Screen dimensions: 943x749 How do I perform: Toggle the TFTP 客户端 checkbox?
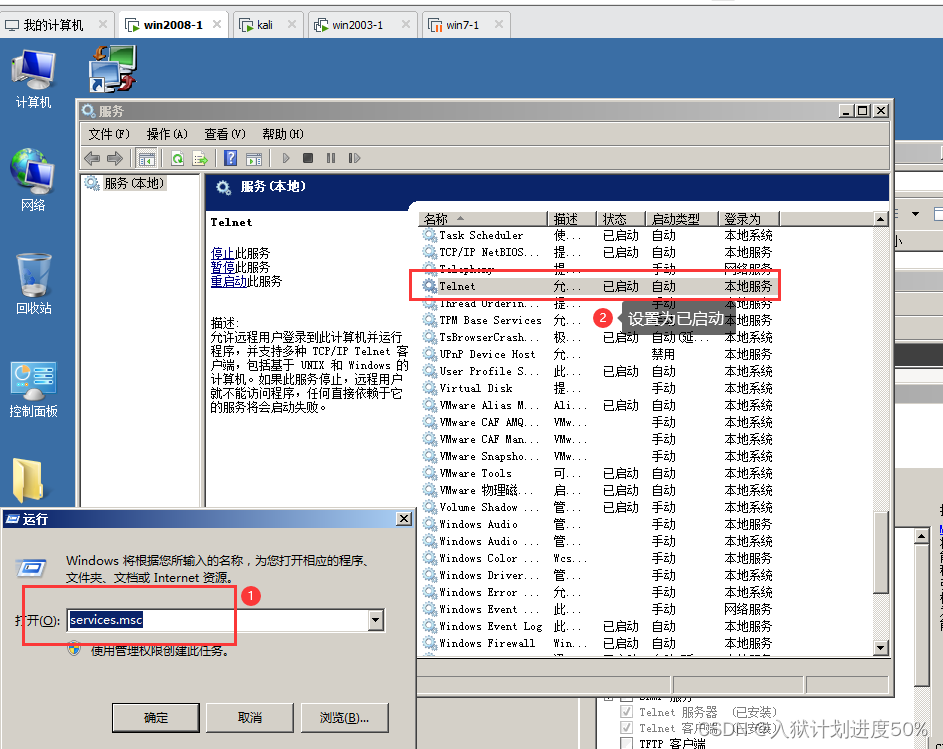(x=626, y=744)
